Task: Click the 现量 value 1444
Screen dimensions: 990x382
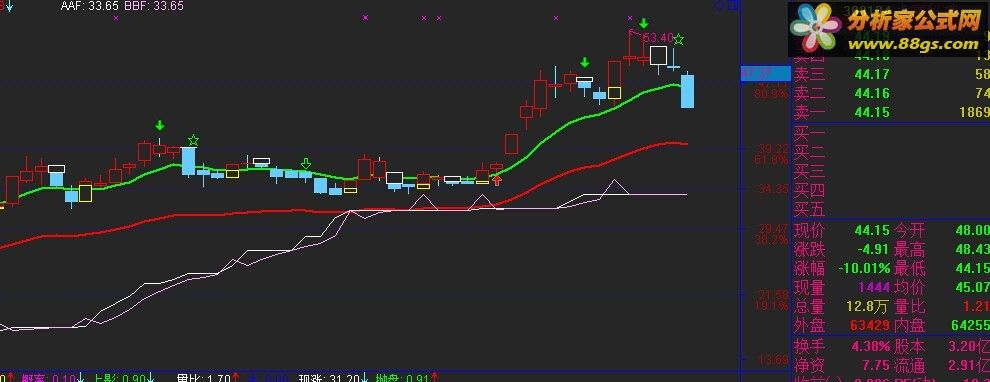Action: point(874,287)
